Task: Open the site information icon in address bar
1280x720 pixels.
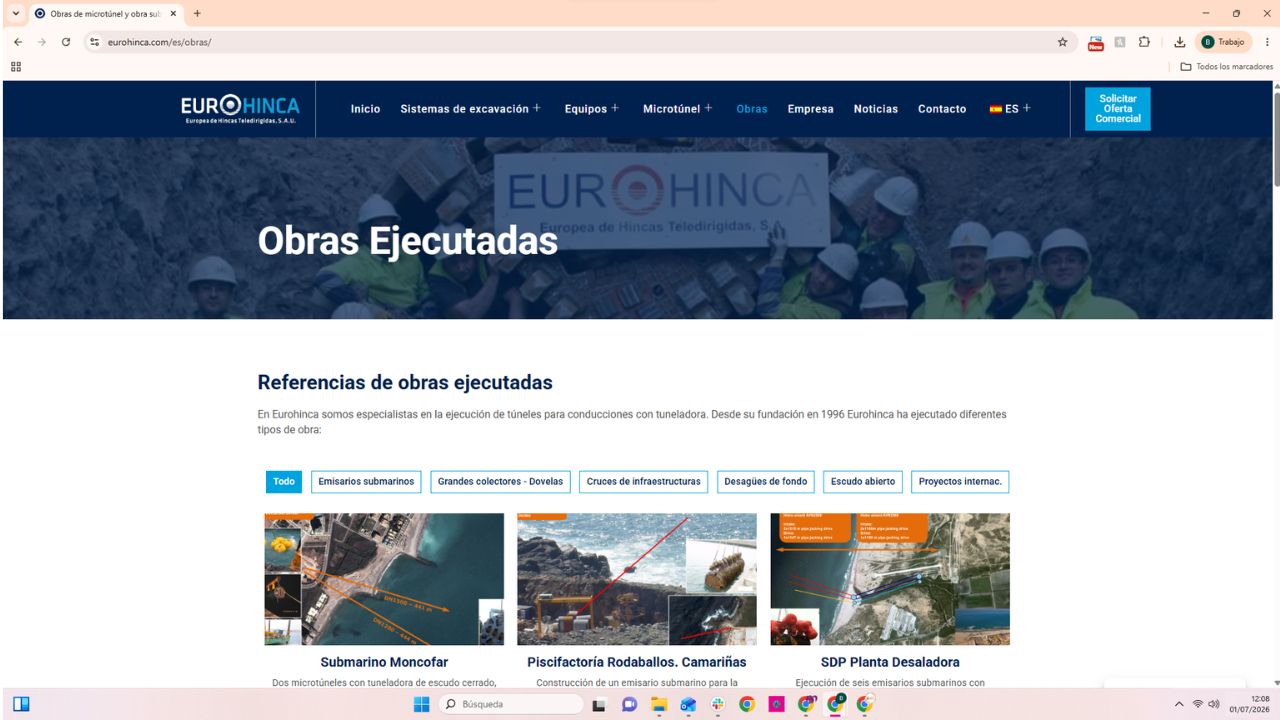Action: pyautogui.click(x=95, y=42)
